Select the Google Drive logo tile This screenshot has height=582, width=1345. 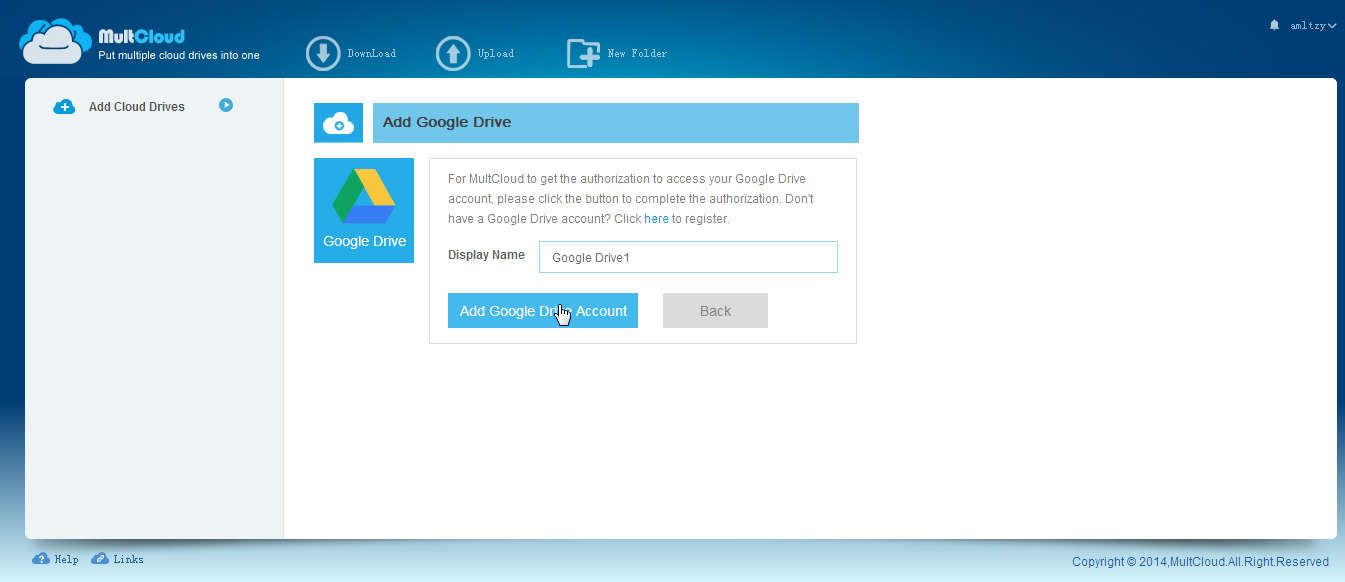coord(364,210)
